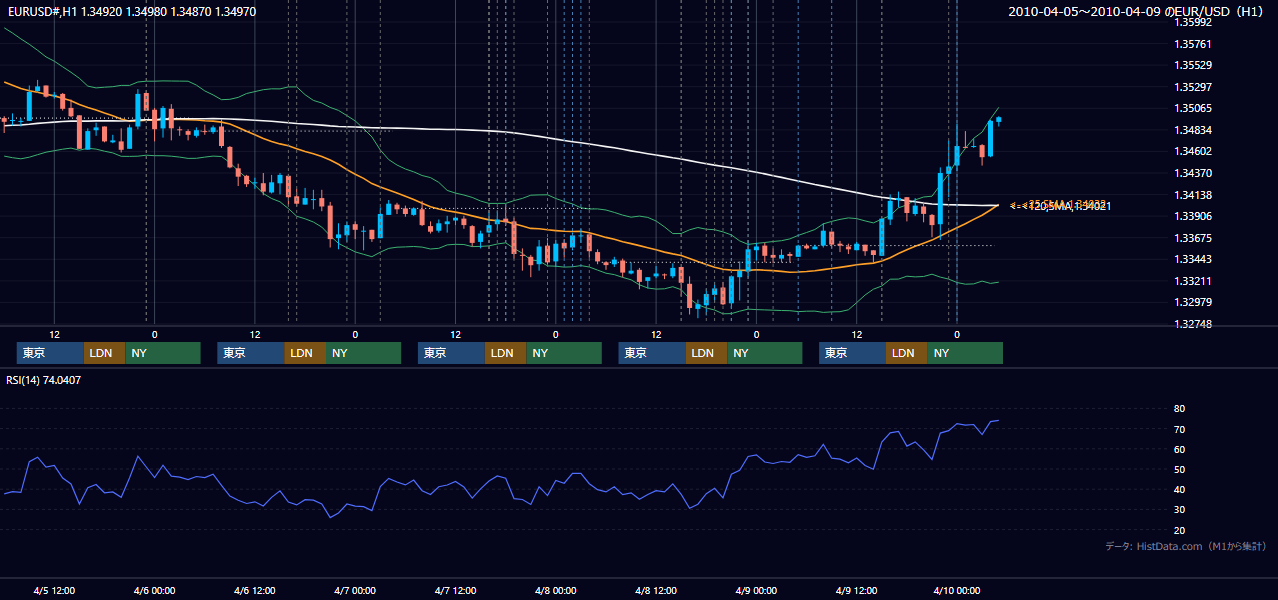
Task: Select price axis label 1.35529
Action: (x=1195, y=65)
